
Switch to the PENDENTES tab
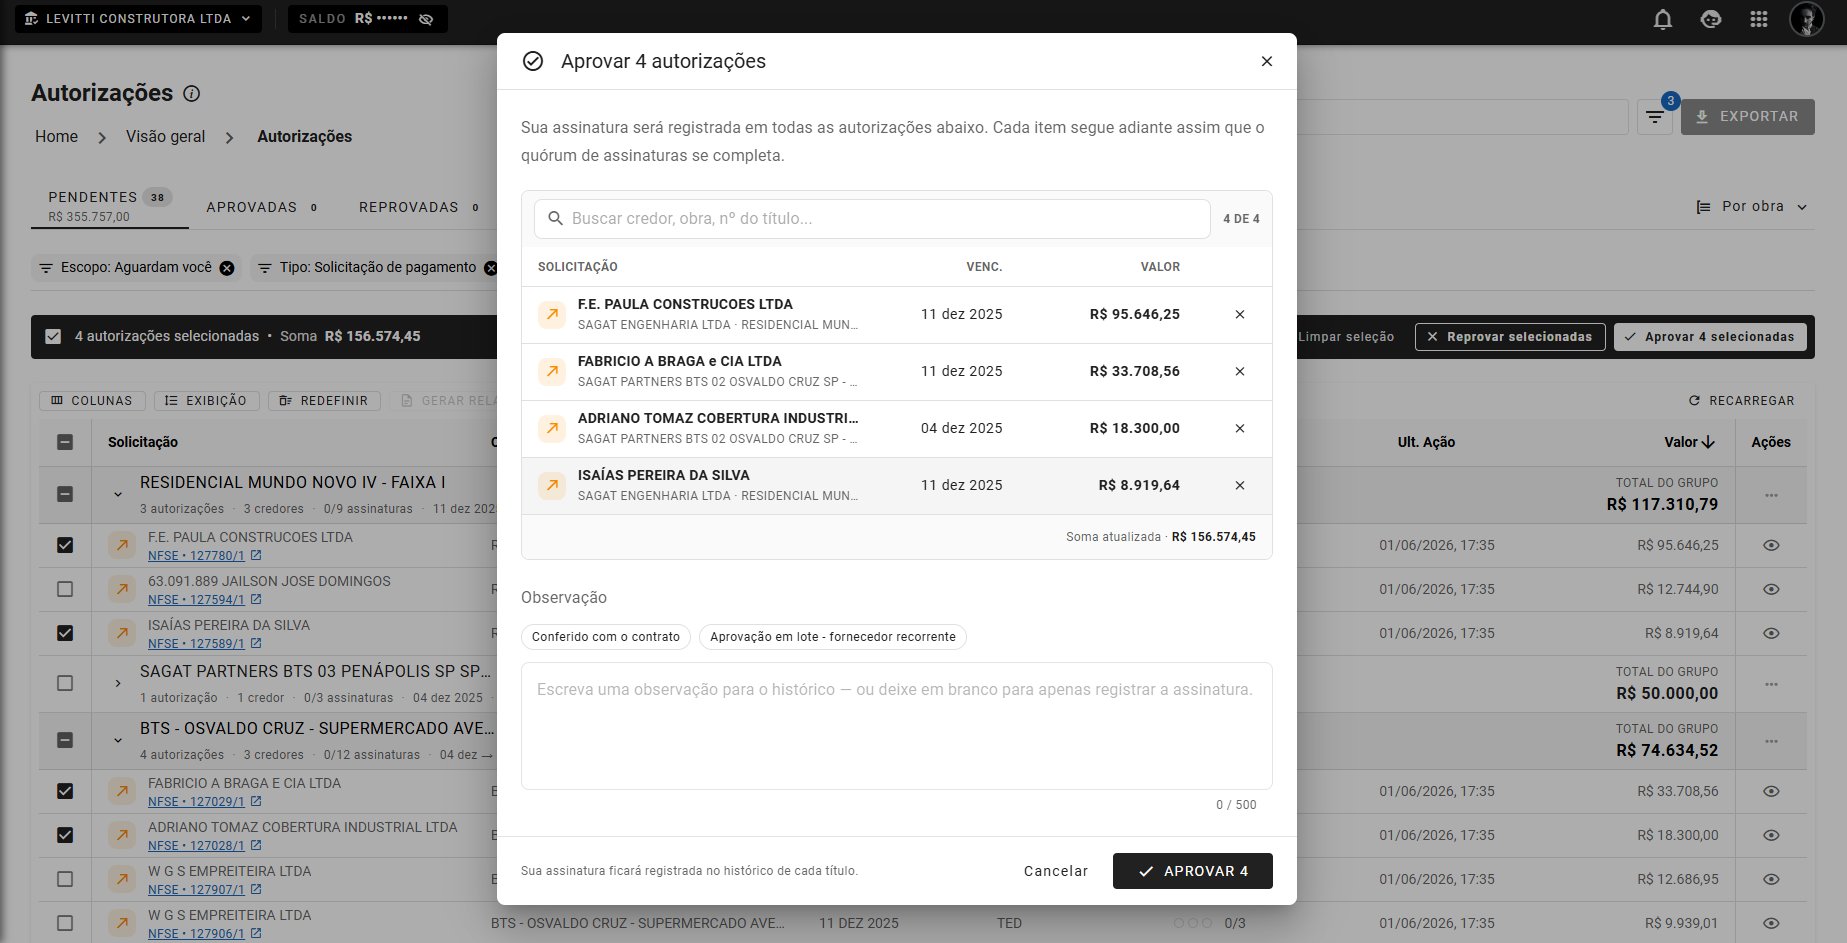110,206
